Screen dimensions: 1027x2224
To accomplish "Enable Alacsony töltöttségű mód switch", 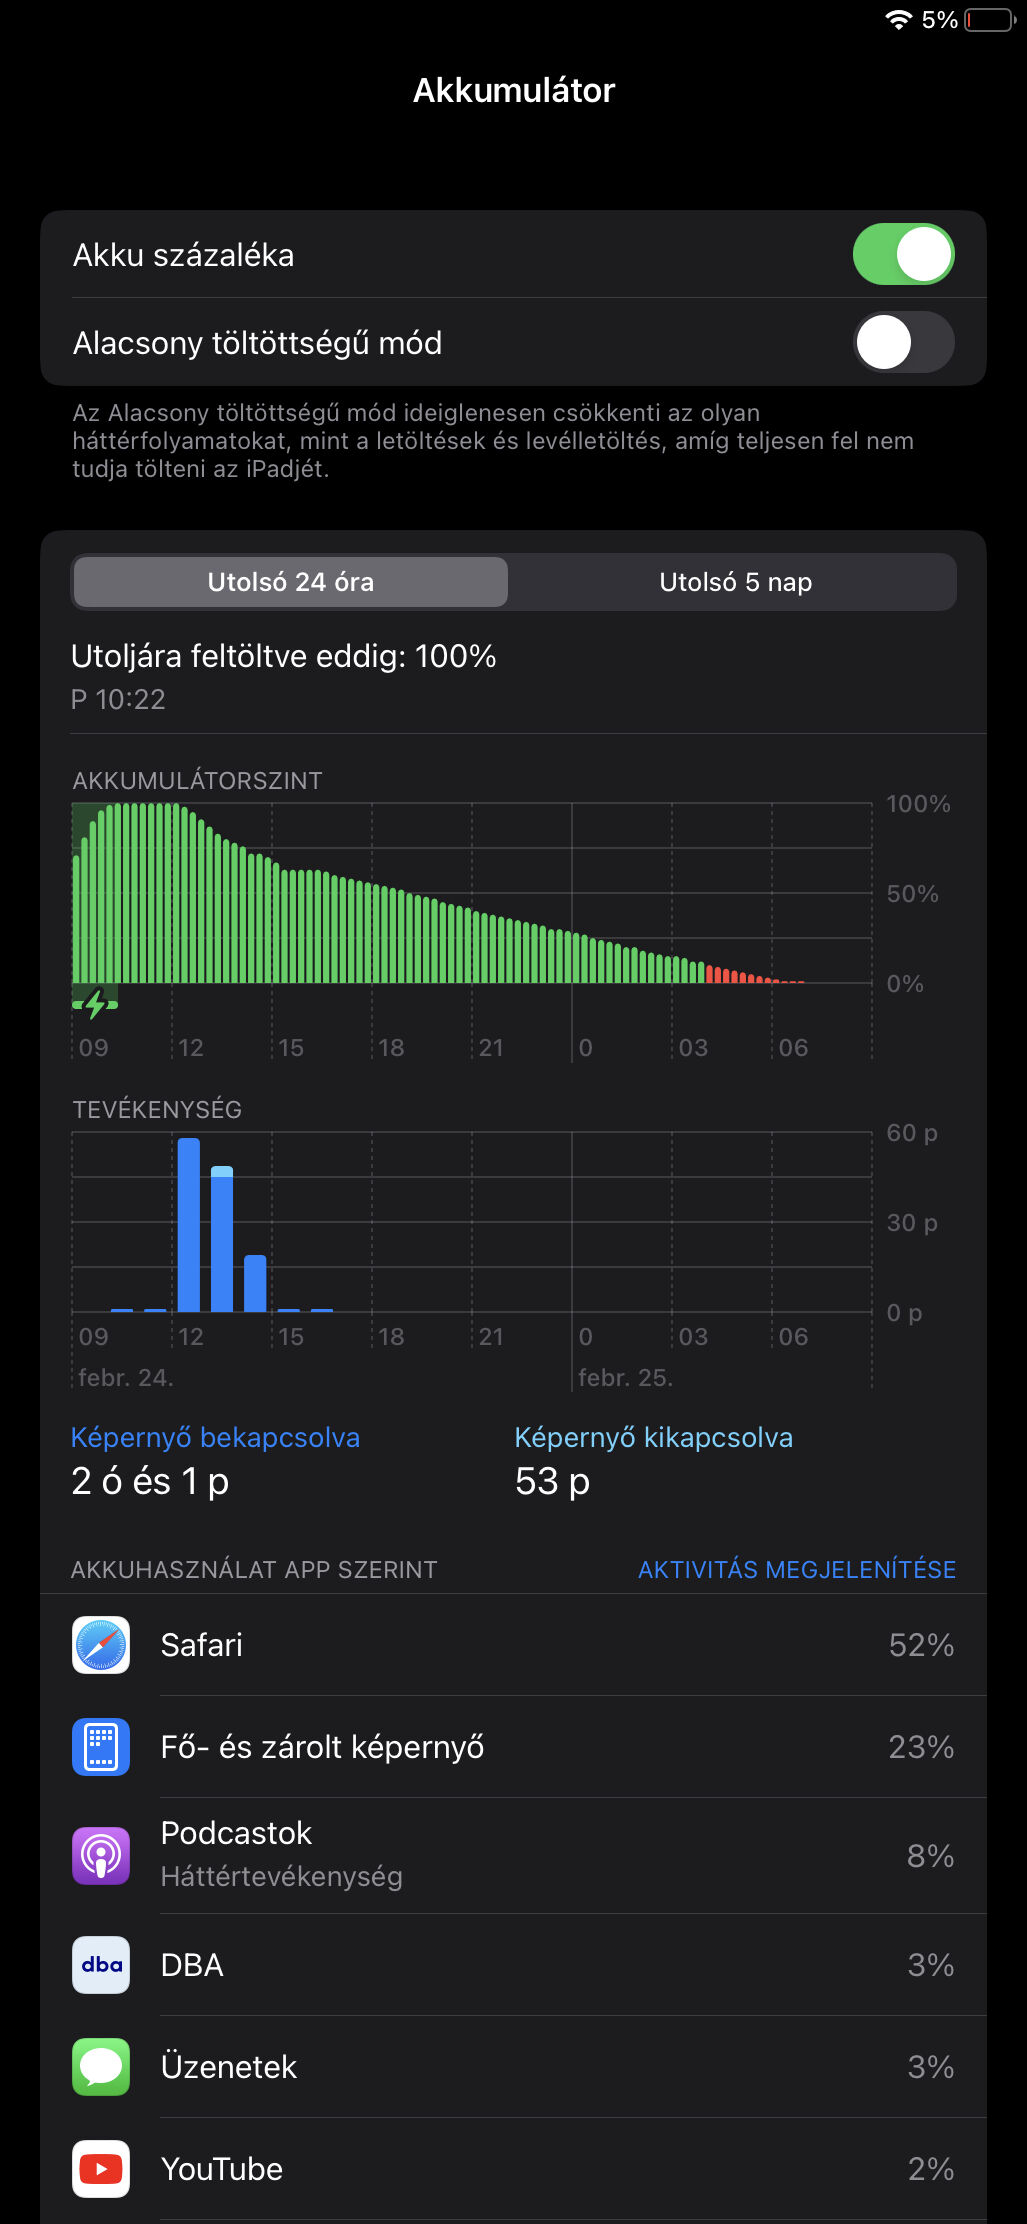I will tap(903, 343).
